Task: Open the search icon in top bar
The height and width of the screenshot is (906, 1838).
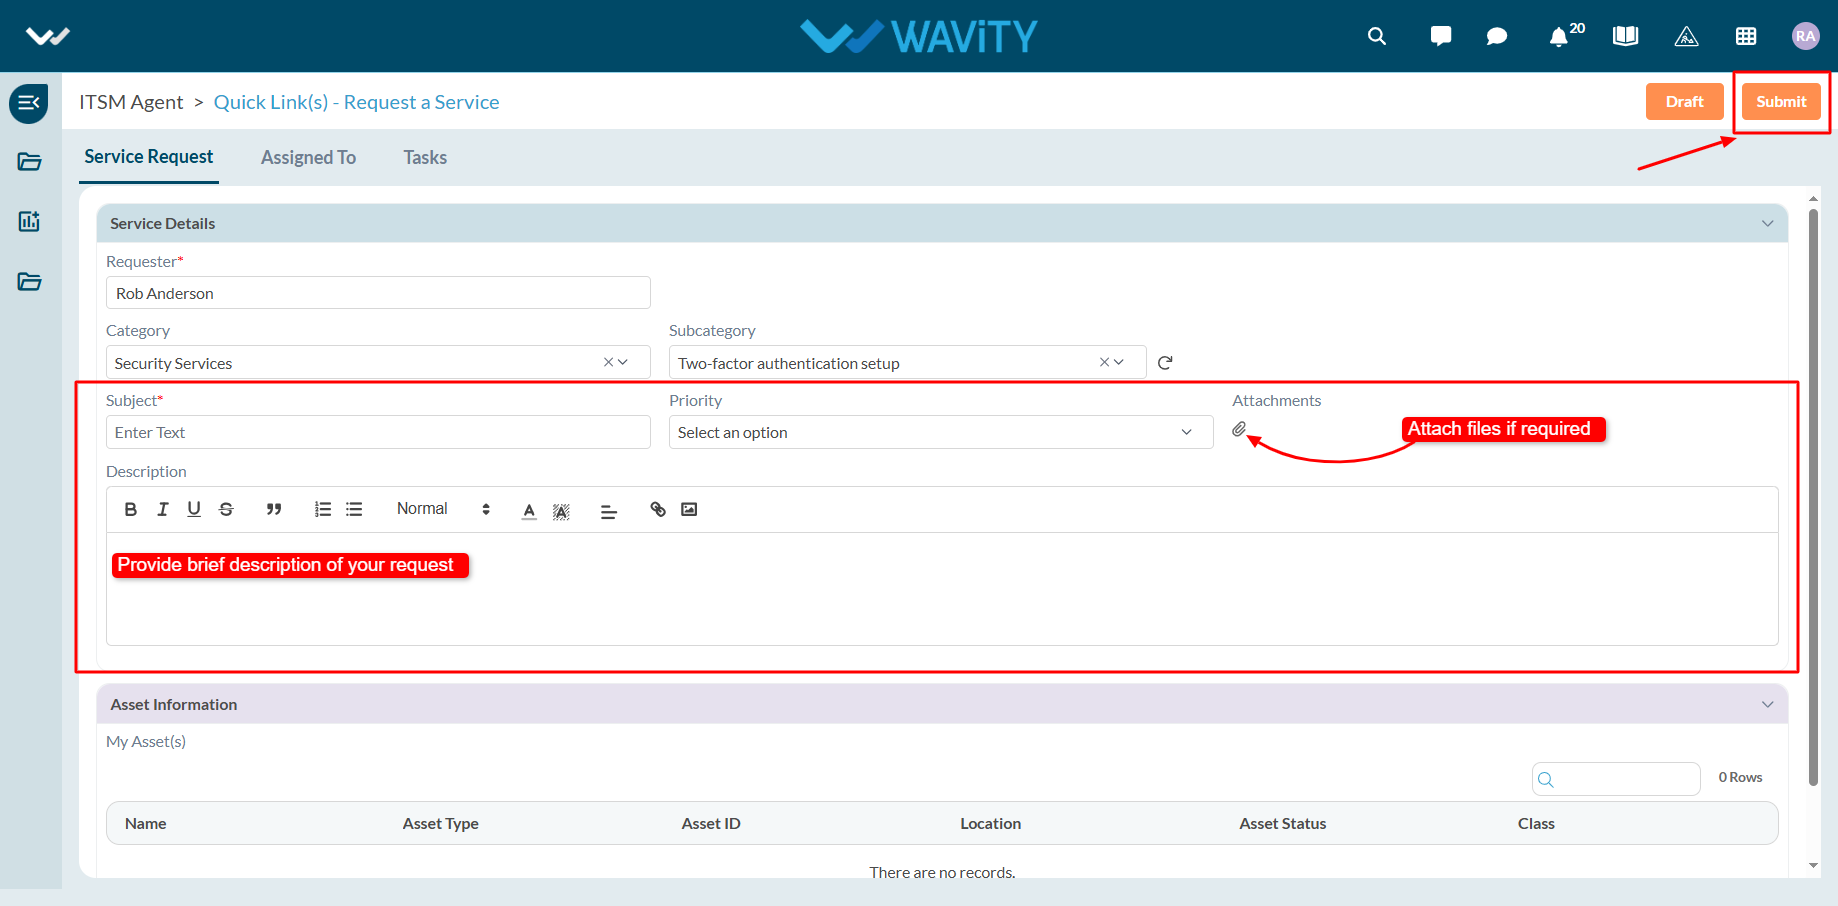Action: click(x=1377, y=36)
